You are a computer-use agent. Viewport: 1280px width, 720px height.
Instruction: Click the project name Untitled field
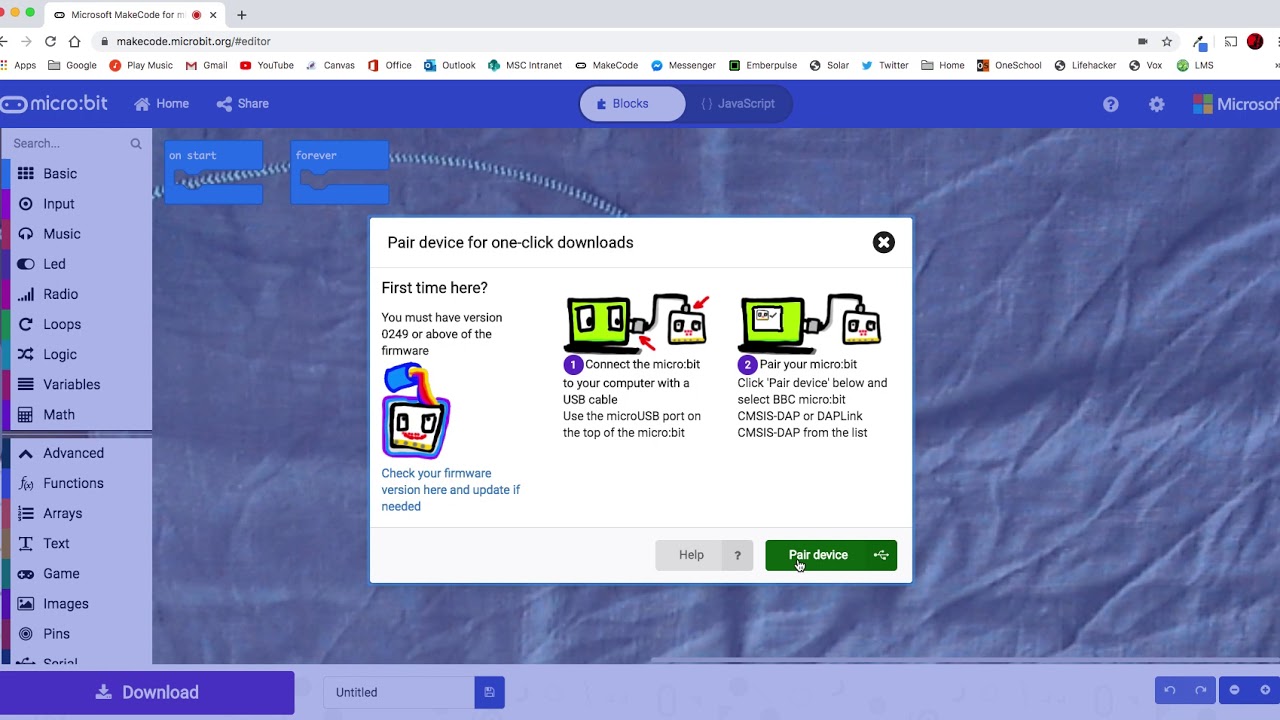[x=399, y=692]
